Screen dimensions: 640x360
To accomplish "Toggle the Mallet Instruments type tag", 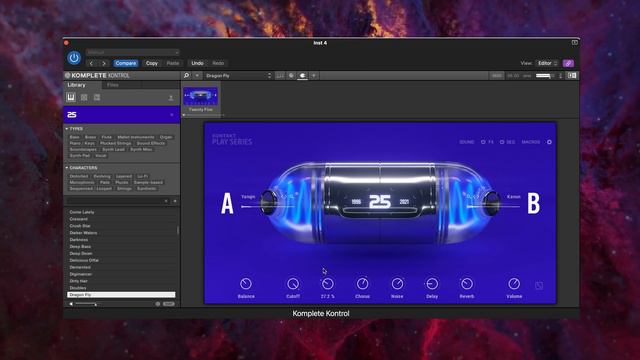I will (136, 137).
